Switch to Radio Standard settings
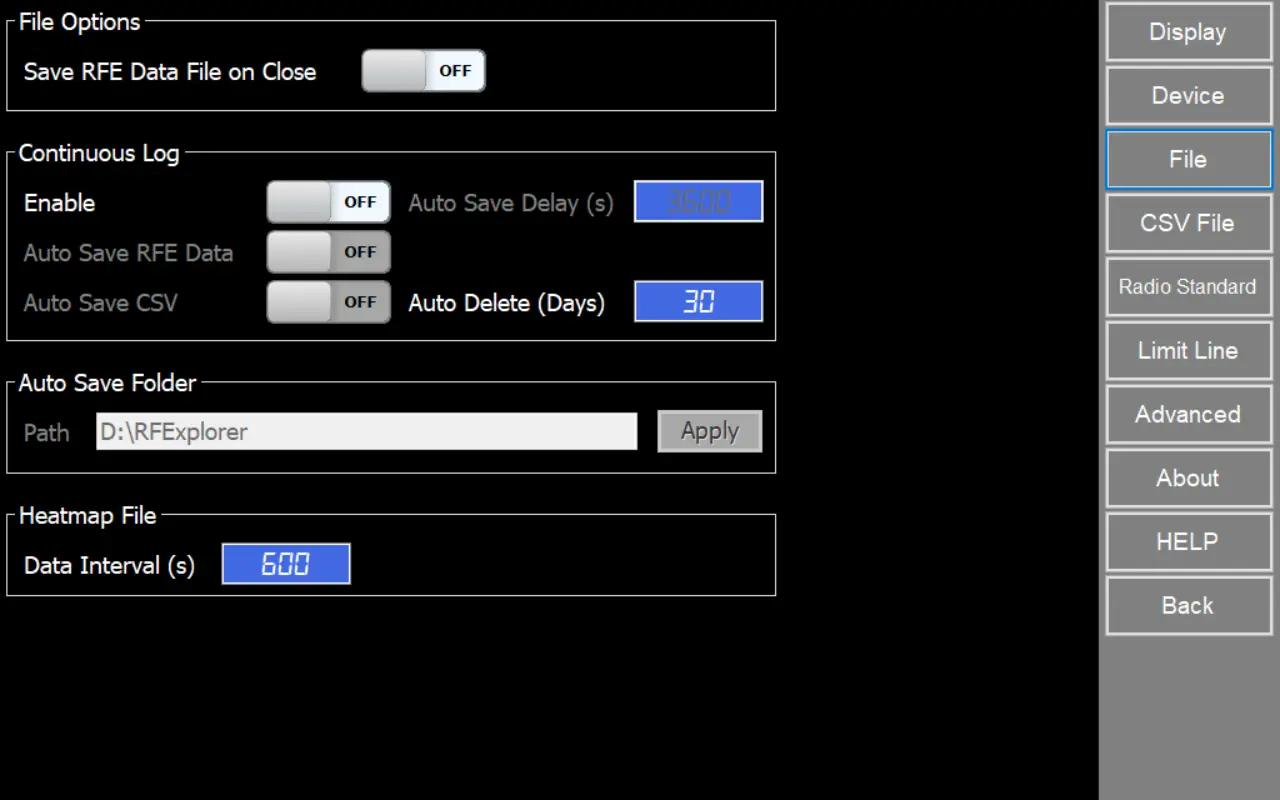 tap(1187, 287)
